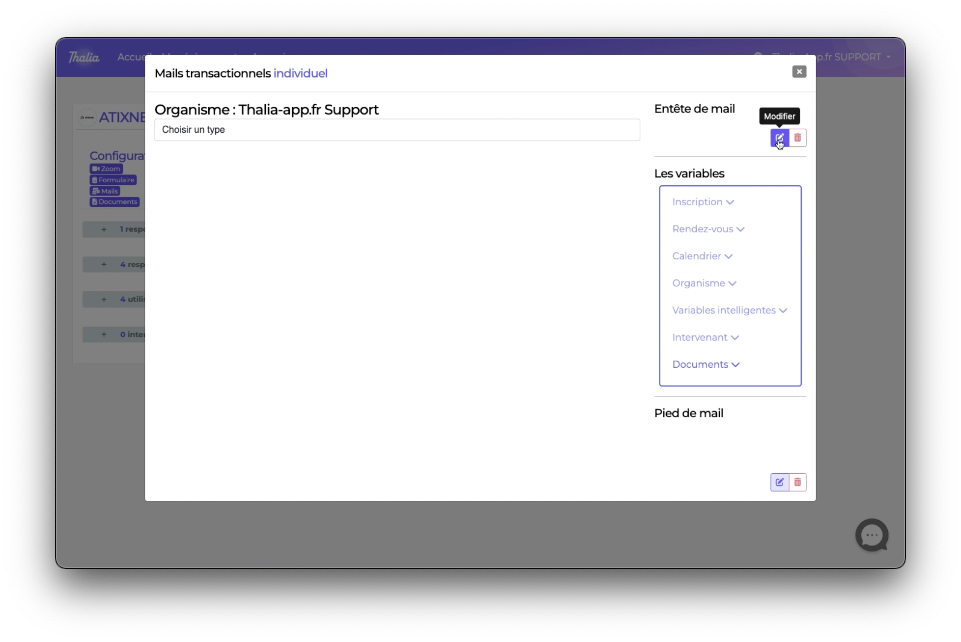Open the 'Choisir un type' dropdown
Screen dimensions: 961x642
coord(396,130)
